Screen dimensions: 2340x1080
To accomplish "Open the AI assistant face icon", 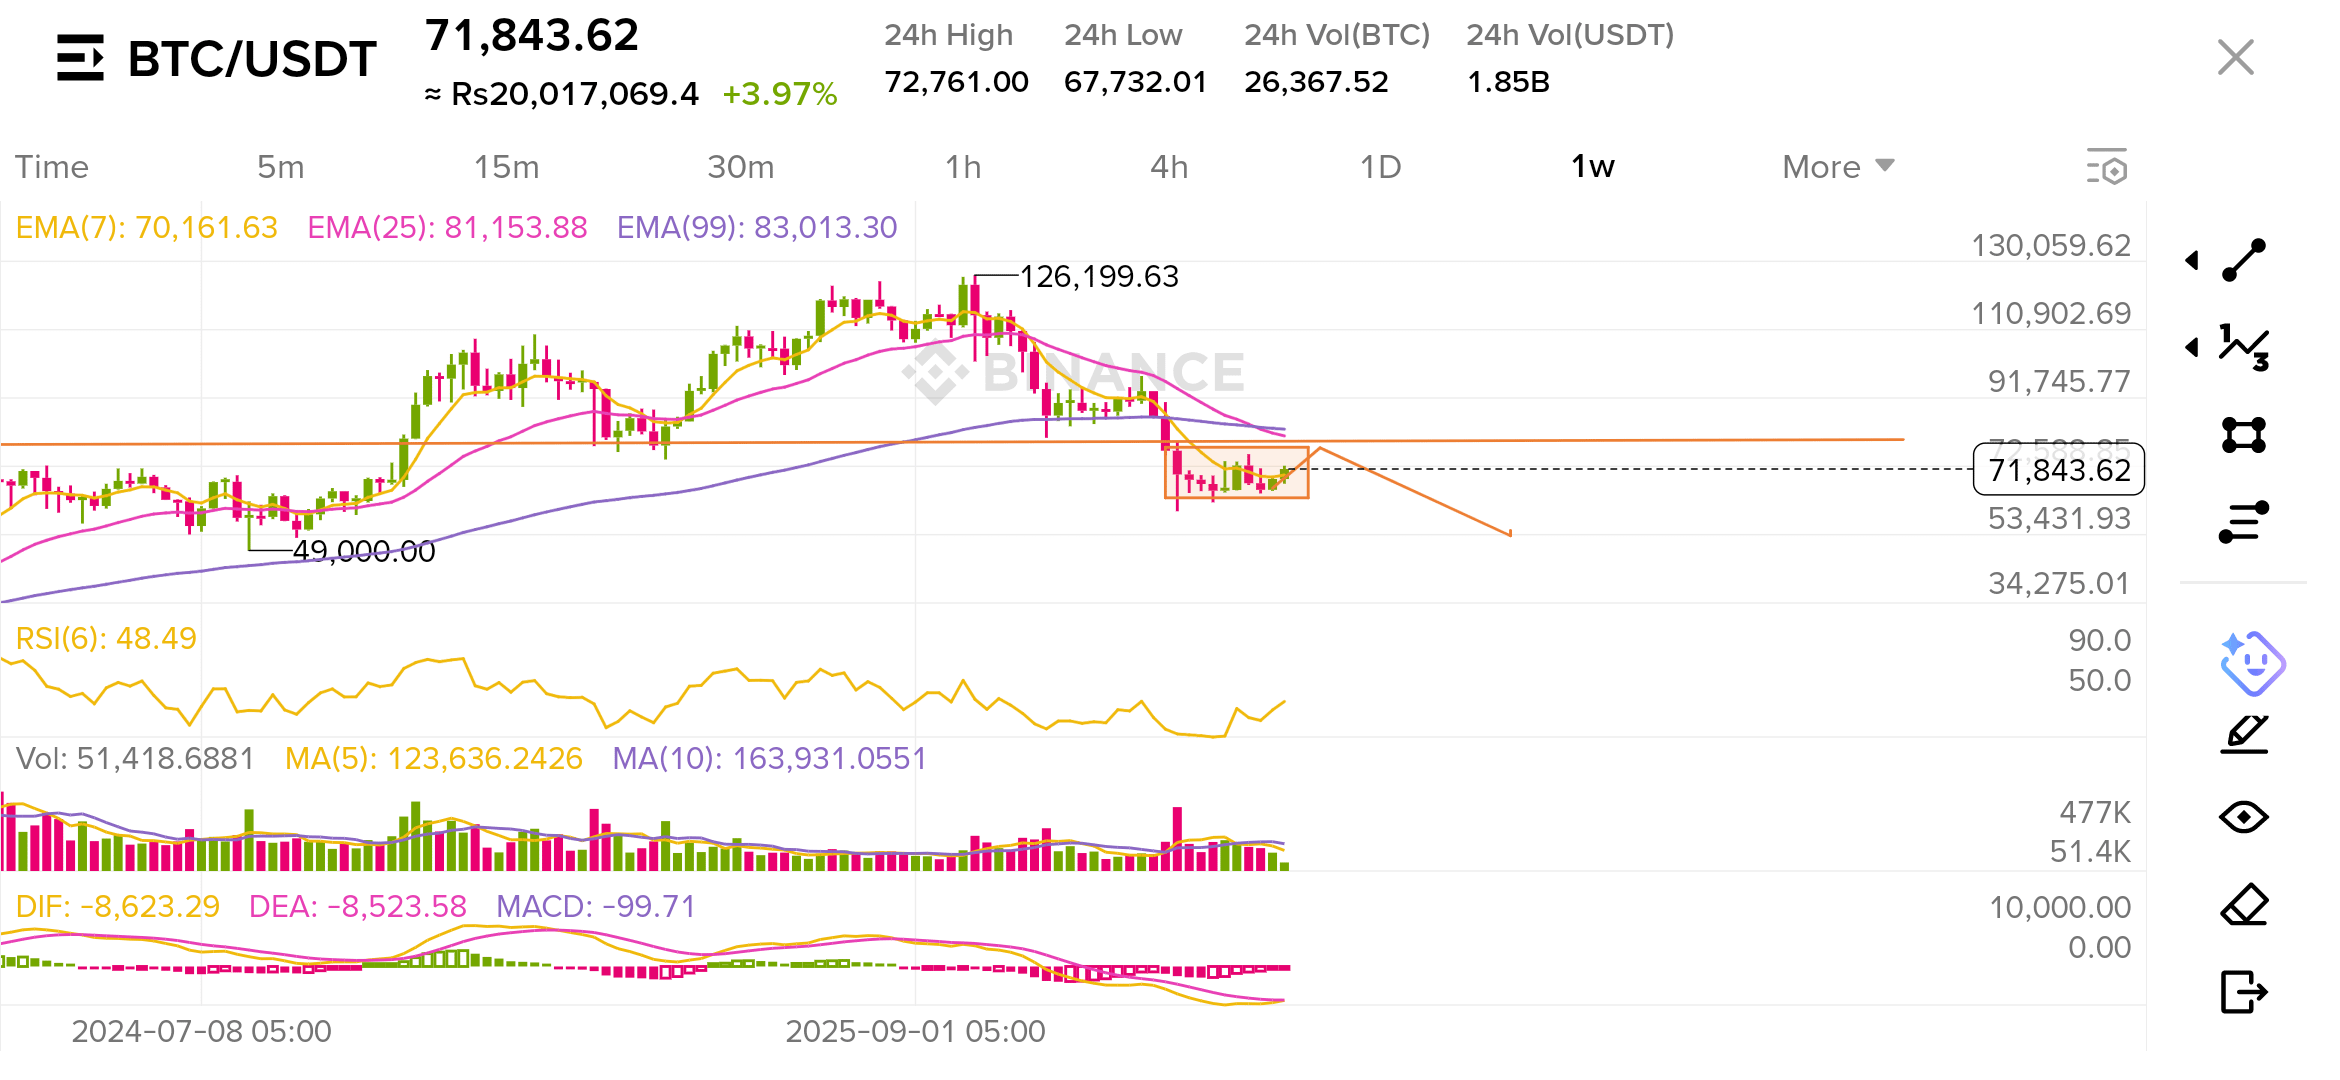I will coord(2252,663).
